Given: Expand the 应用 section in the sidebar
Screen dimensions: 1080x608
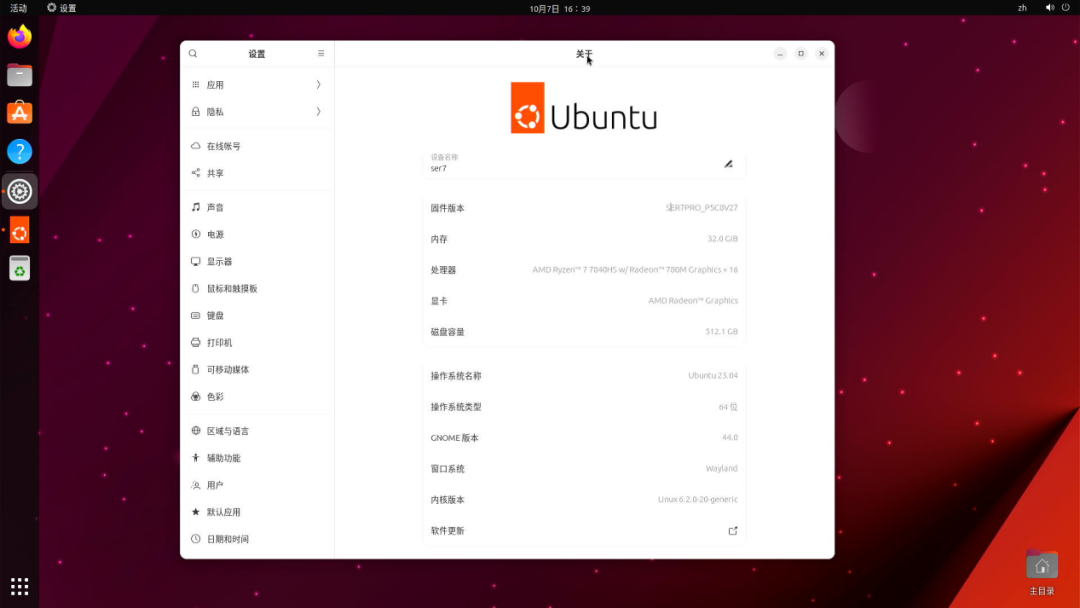Looking at the screenshot, I should 257,84.
